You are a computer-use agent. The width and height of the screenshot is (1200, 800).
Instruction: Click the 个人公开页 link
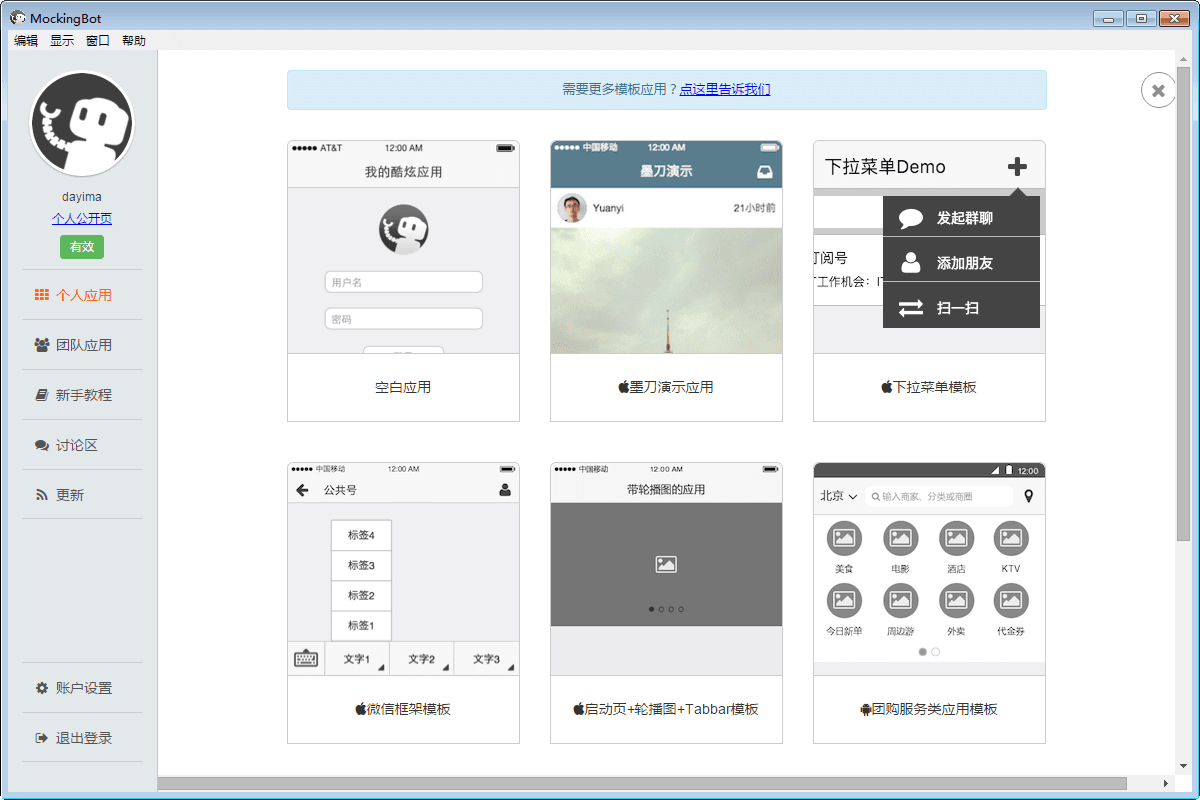[x=82, y=219]
